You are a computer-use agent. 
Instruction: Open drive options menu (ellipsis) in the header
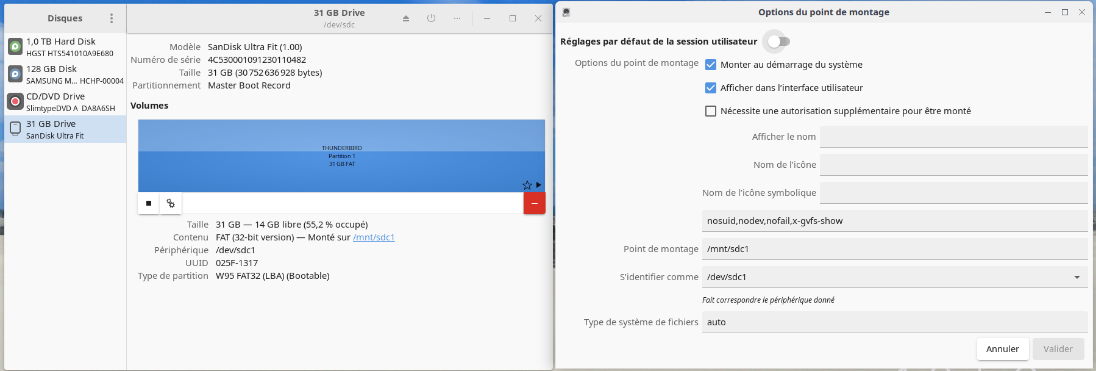[x=456, y=18]
